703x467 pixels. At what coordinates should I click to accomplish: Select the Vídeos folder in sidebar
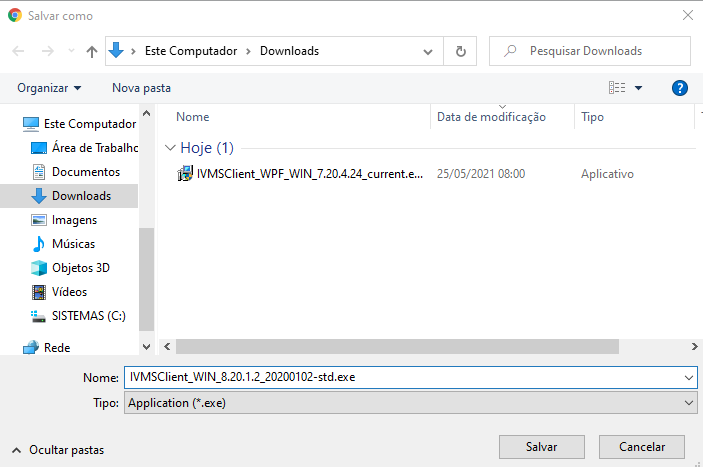point(69,292)
